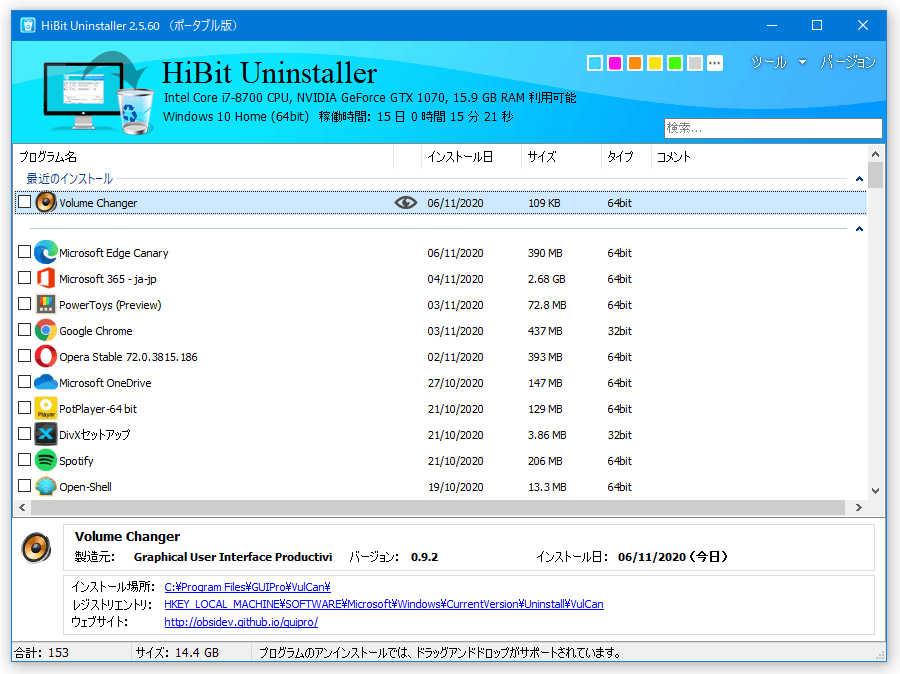Click the DivX setup icon
900x674 pixels.
[x=46, y=434]
